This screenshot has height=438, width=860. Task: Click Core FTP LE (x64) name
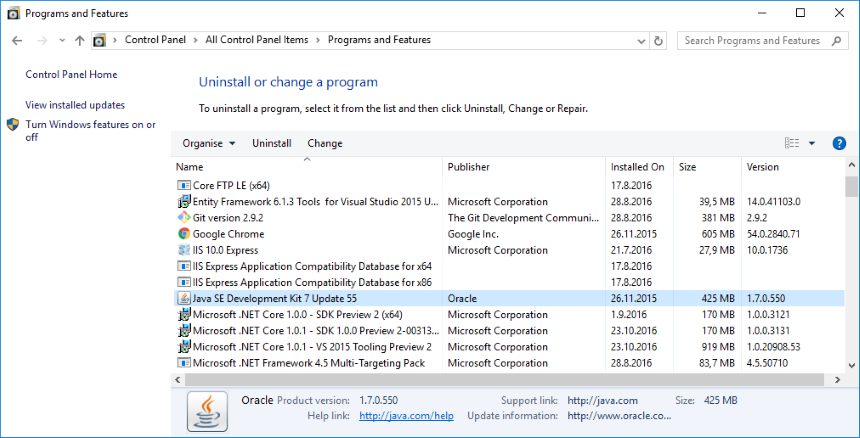(x=231, y=186)
